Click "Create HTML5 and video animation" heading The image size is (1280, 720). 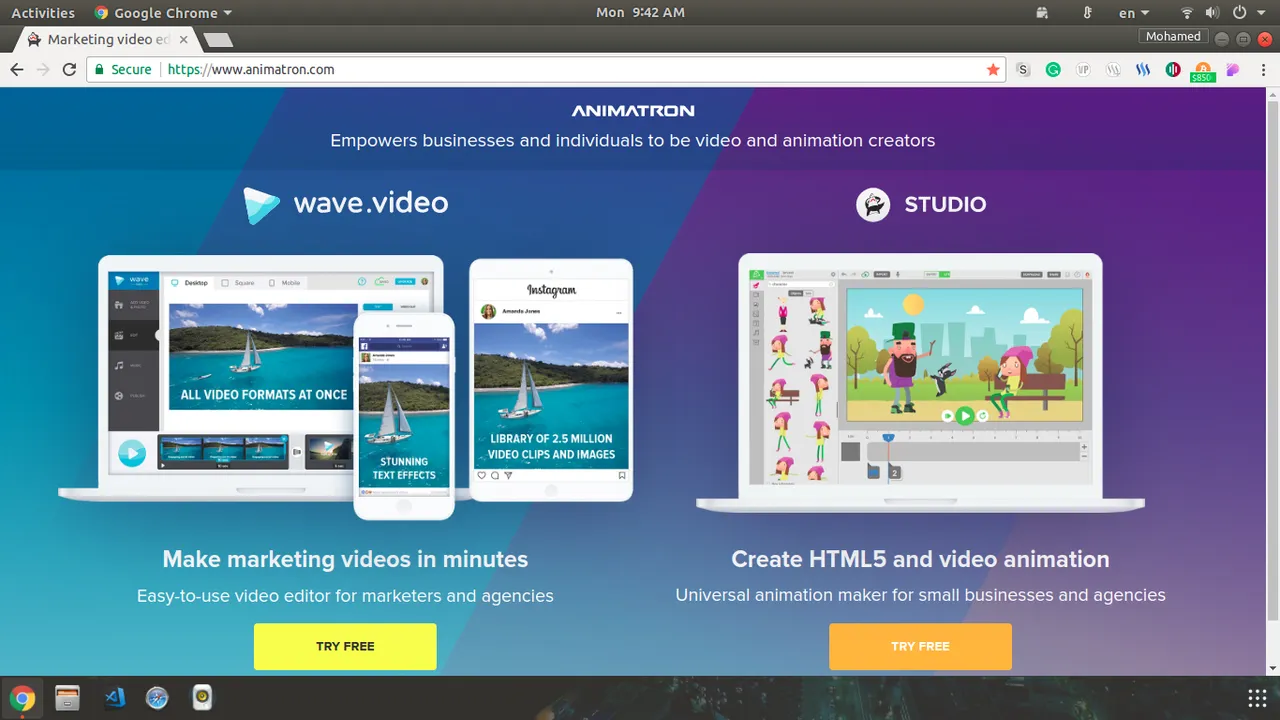click(920, 559)
